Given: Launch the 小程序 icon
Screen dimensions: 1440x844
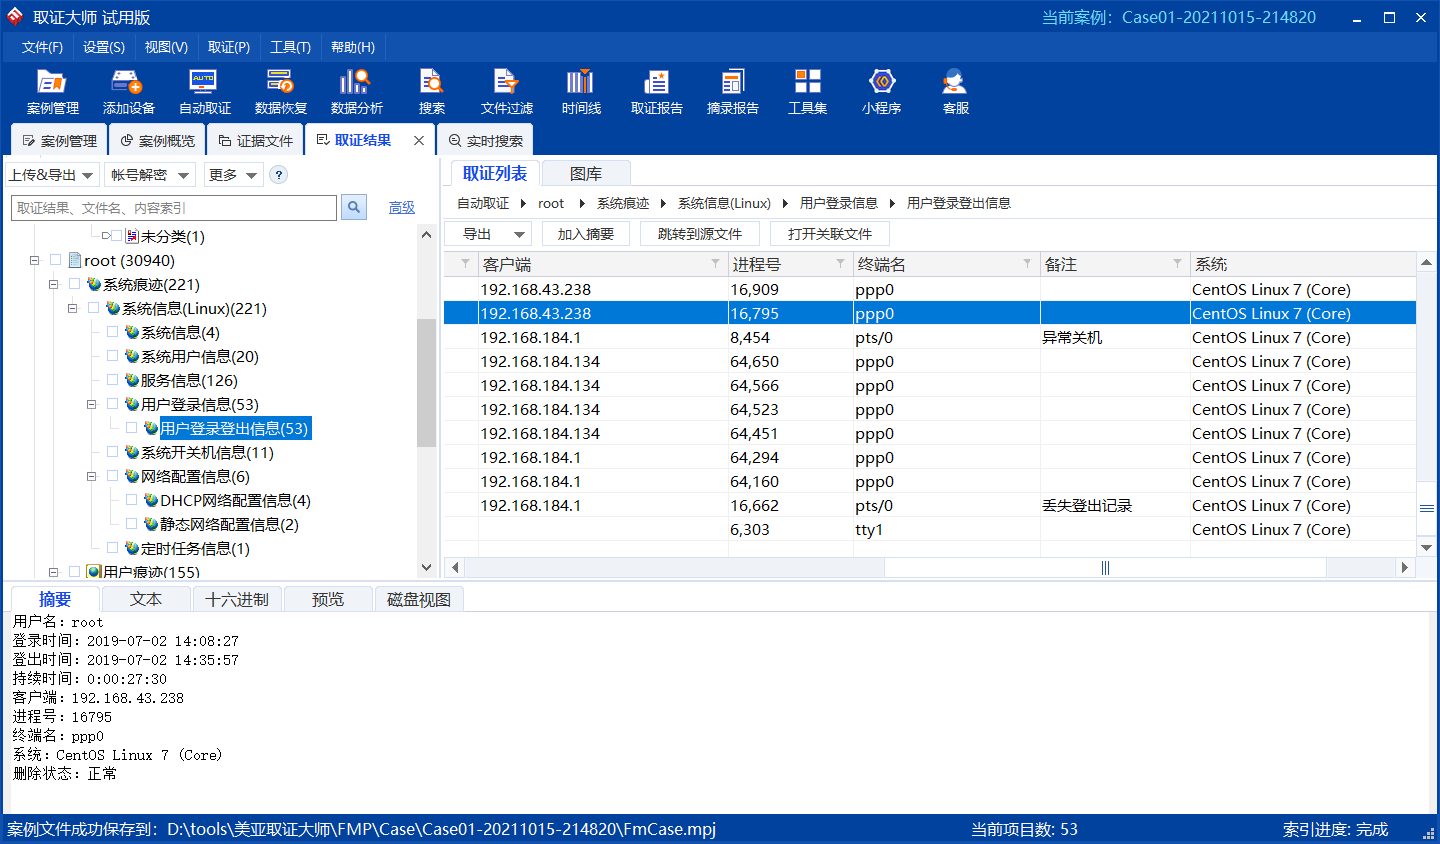Looking at the screenshot, I should coord(881,91).
